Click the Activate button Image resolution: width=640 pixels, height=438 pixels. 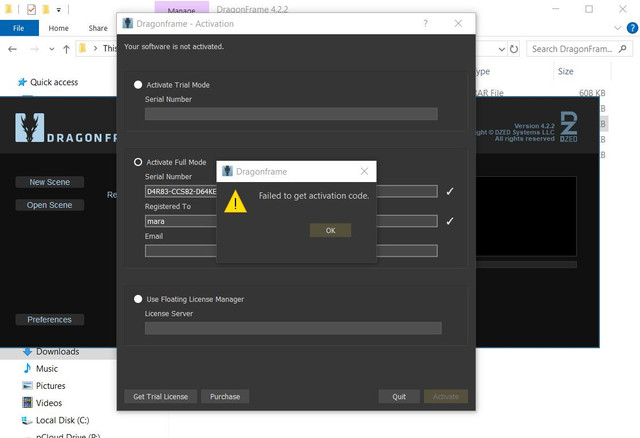tap(446, 396)
